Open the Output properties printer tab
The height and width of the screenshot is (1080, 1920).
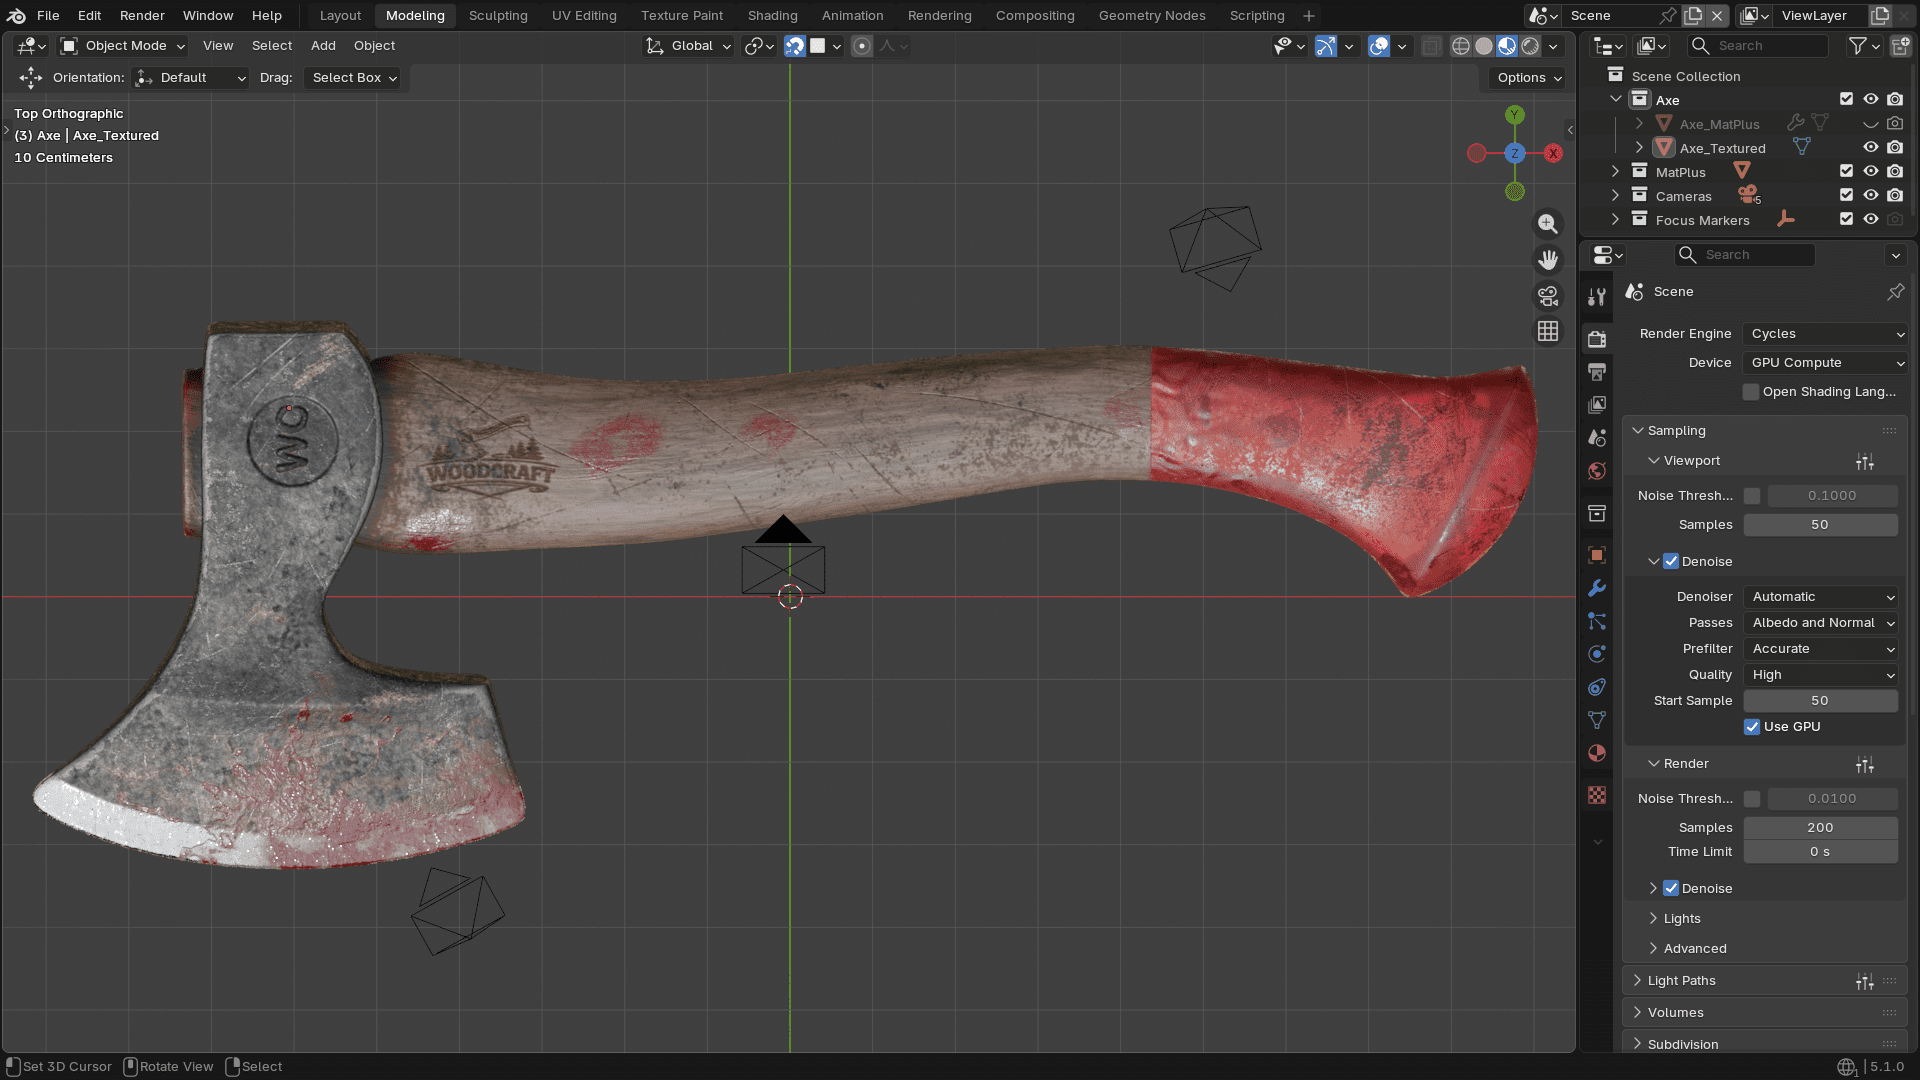(x=1597, y=372)
